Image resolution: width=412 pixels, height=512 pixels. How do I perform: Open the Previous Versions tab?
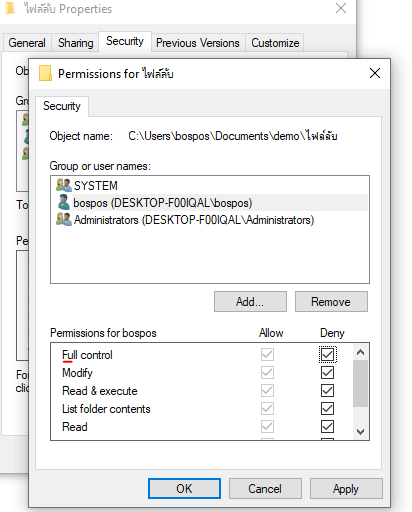pos(198,43)
